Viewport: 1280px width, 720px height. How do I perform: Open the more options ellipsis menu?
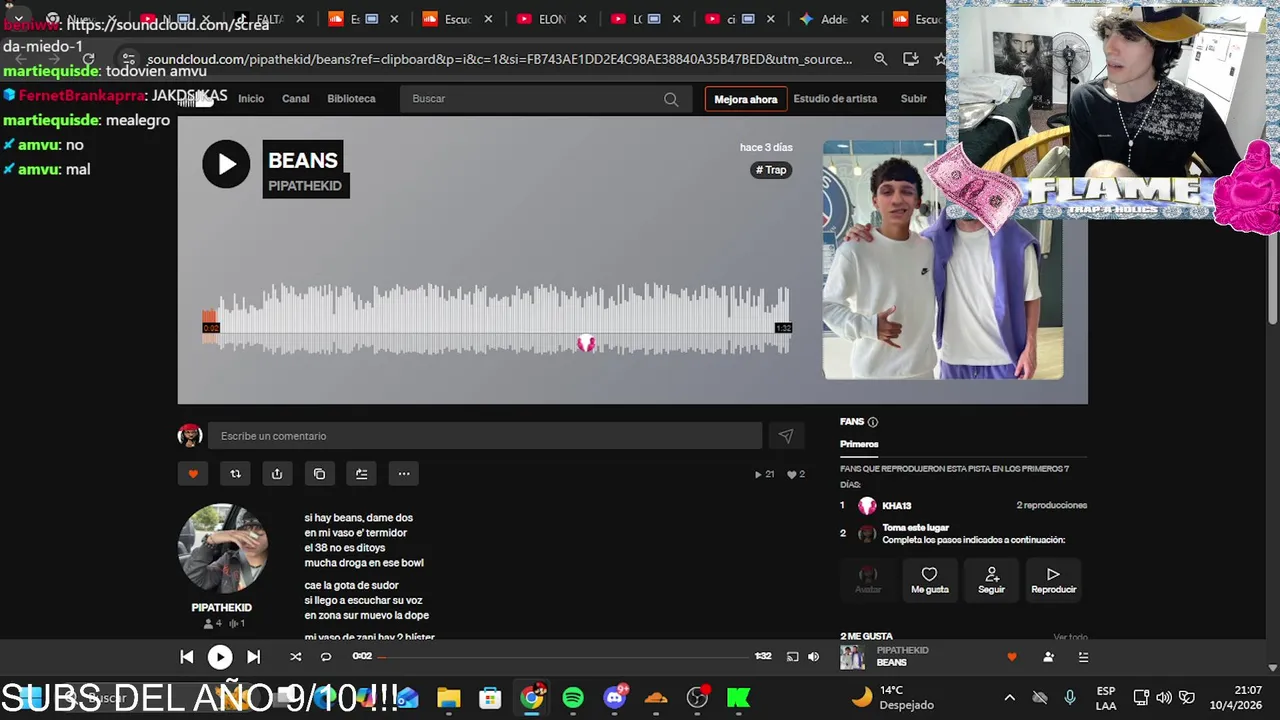404,474
